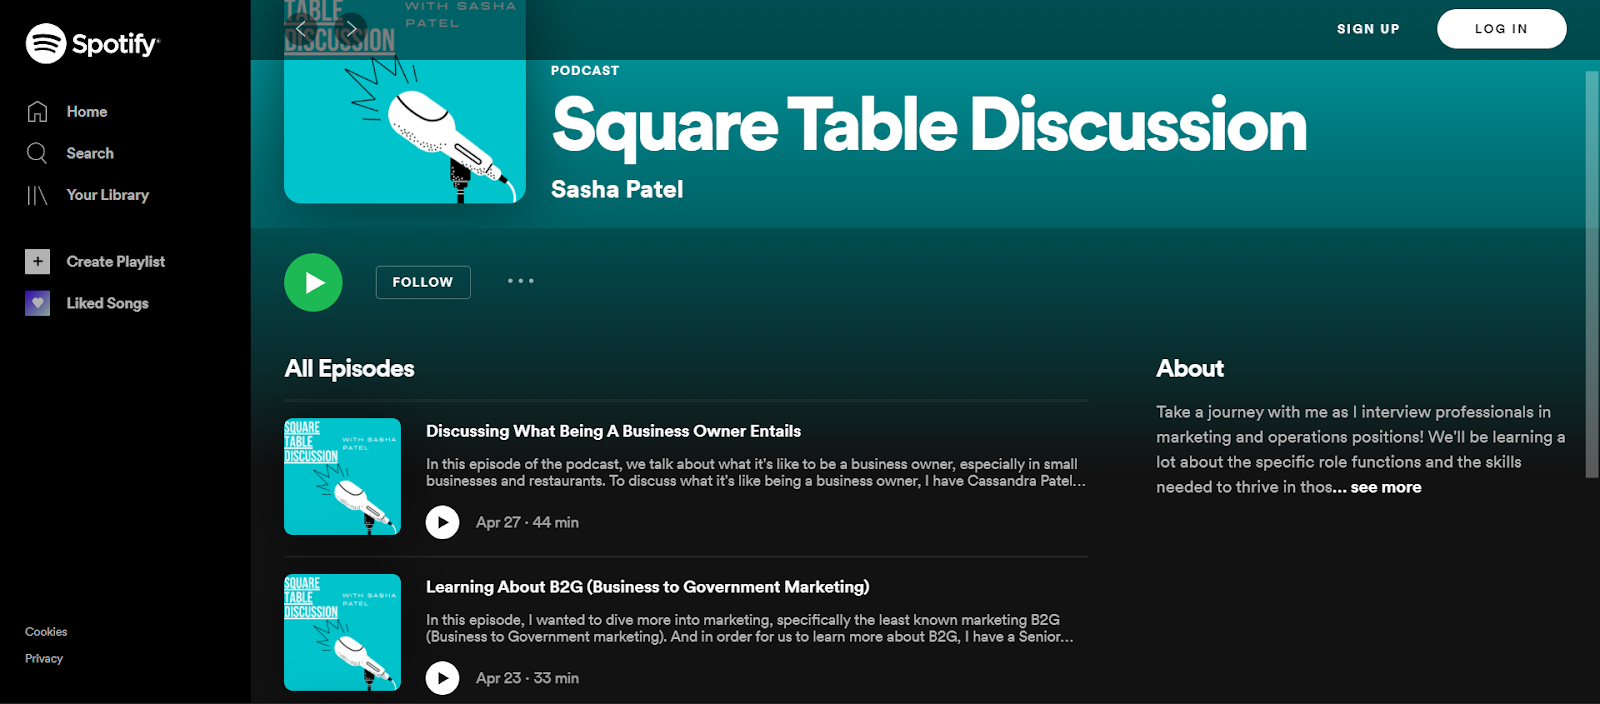
Task: Play the Apr 27 episode
Action: click(442, 522)
